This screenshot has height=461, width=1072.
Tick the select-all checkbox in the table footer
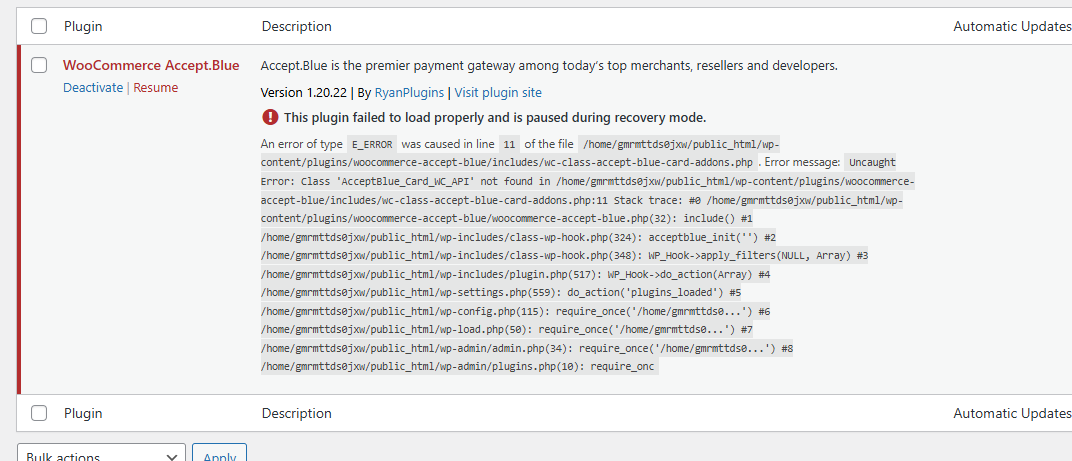pyautogui.click(x=39, y=413)
